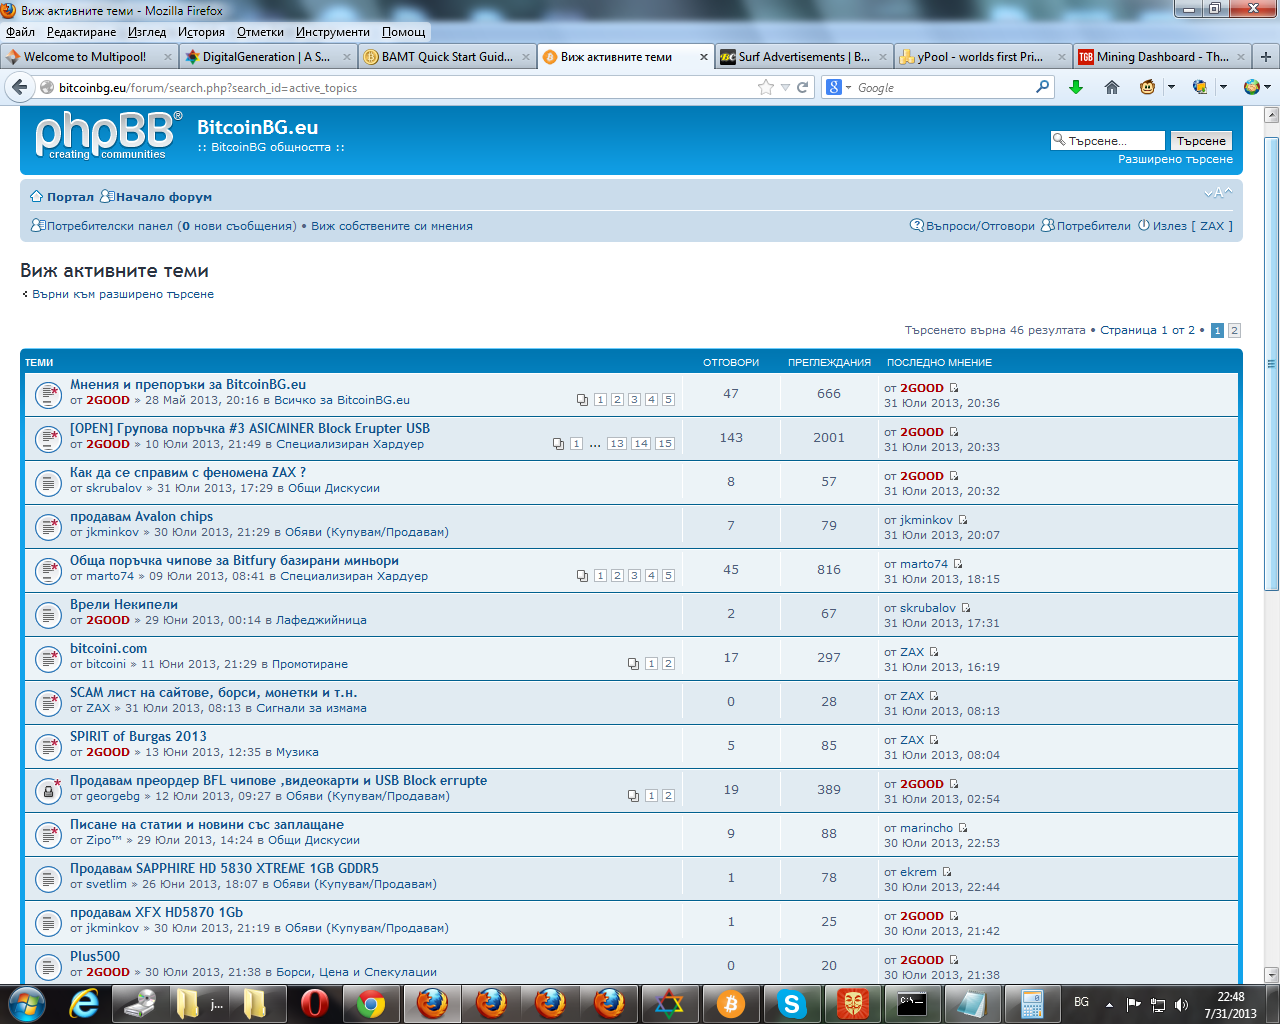
Task: View latest post in Как да се справим thread
Action: click(x=954, y=476)
